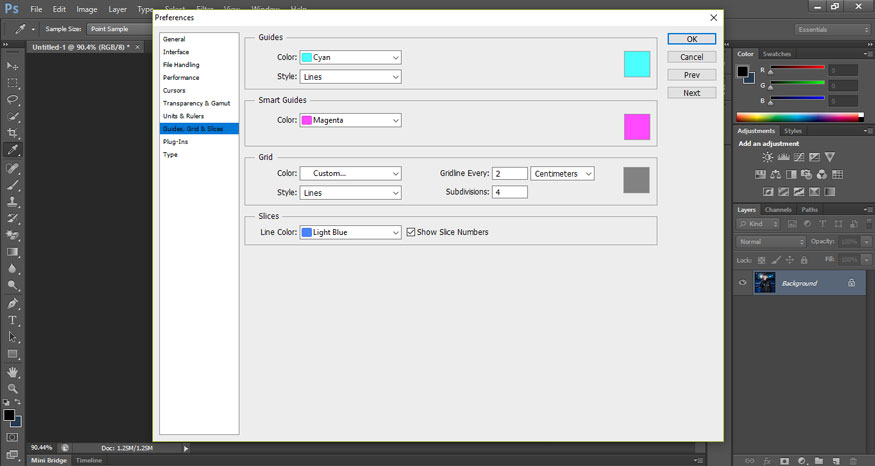The image size is (875, 466).
Task: Select the Crop tool in the toolbar
Action: [x=13, y=133]
